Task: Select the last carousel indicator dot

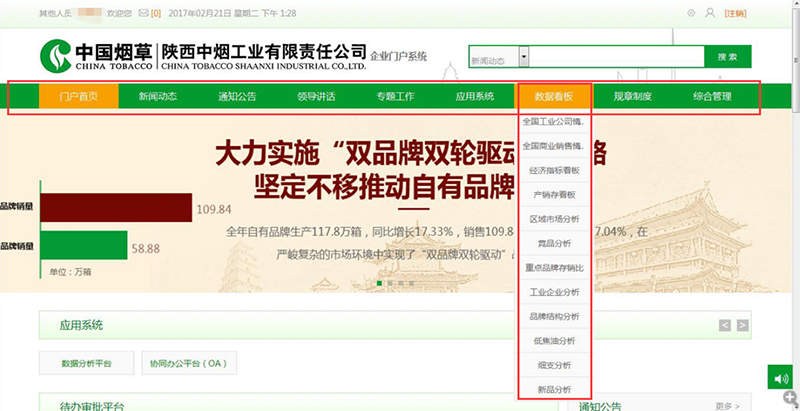Action: (412, 283)
